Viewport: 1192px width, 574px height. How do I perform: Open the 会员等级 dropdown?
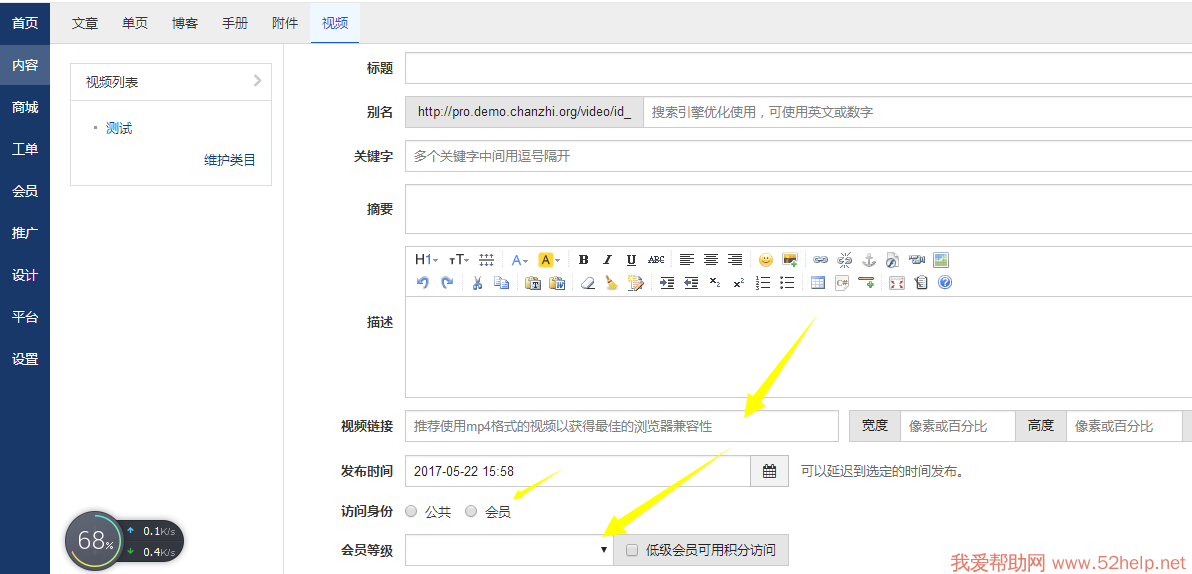(x=509, y=550)
